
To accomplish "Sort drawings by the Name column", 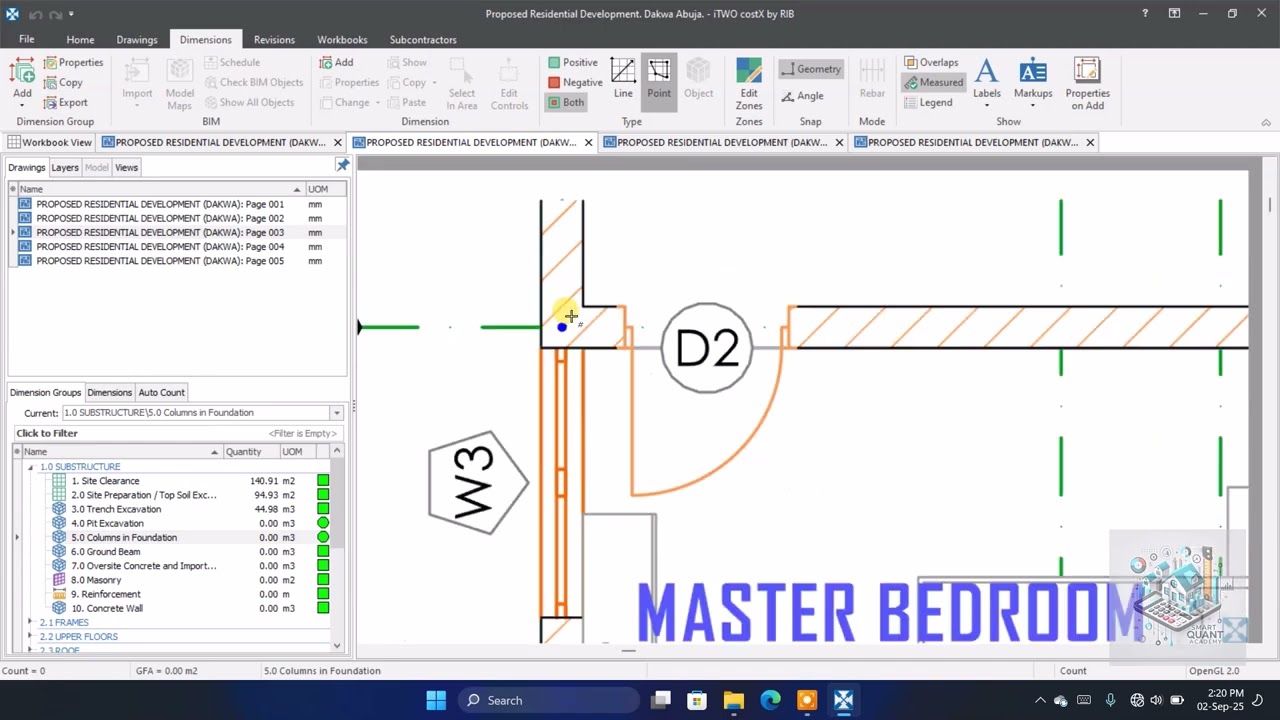I will point(160,189).
